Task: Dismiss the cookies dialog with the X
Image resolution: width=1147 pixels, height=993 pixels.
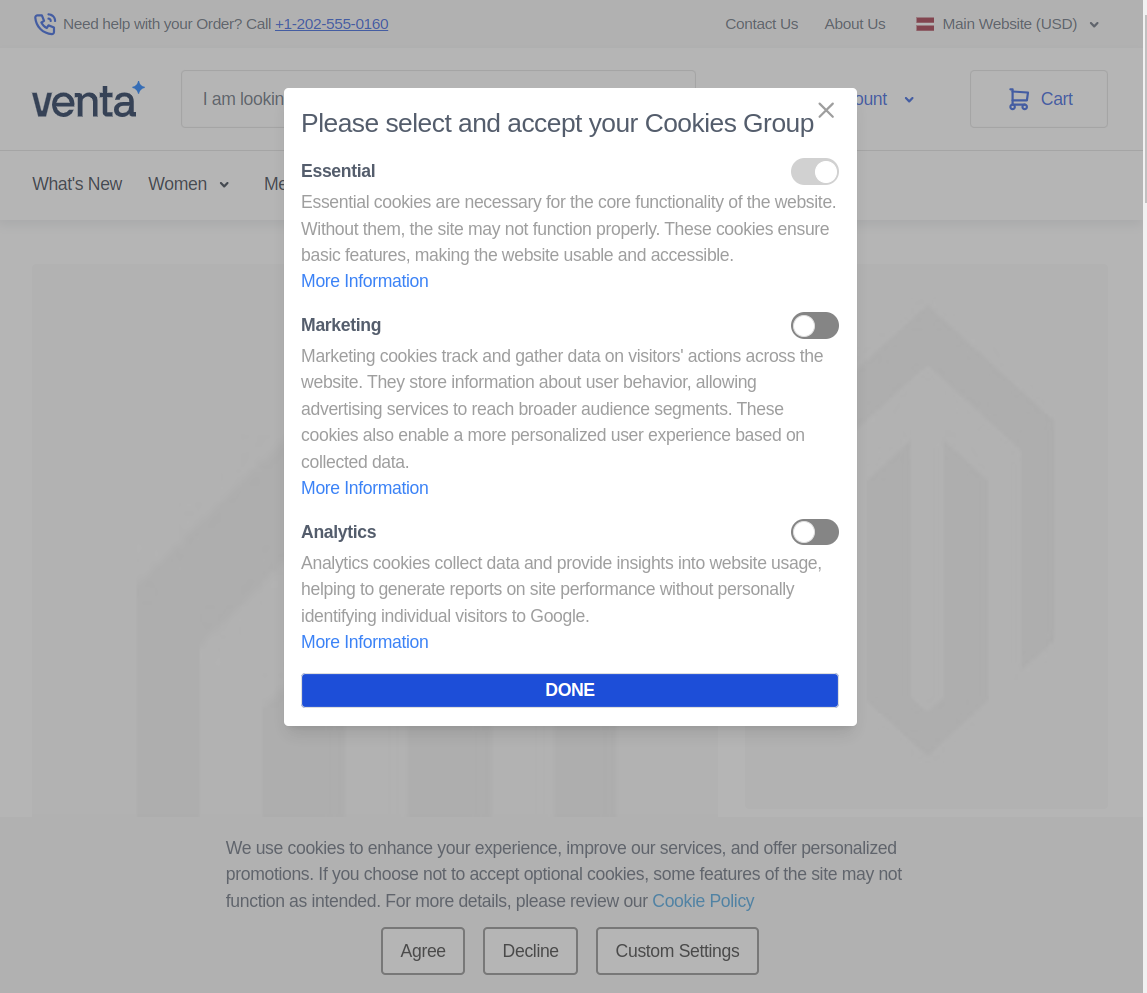Action: click(826, 110)
